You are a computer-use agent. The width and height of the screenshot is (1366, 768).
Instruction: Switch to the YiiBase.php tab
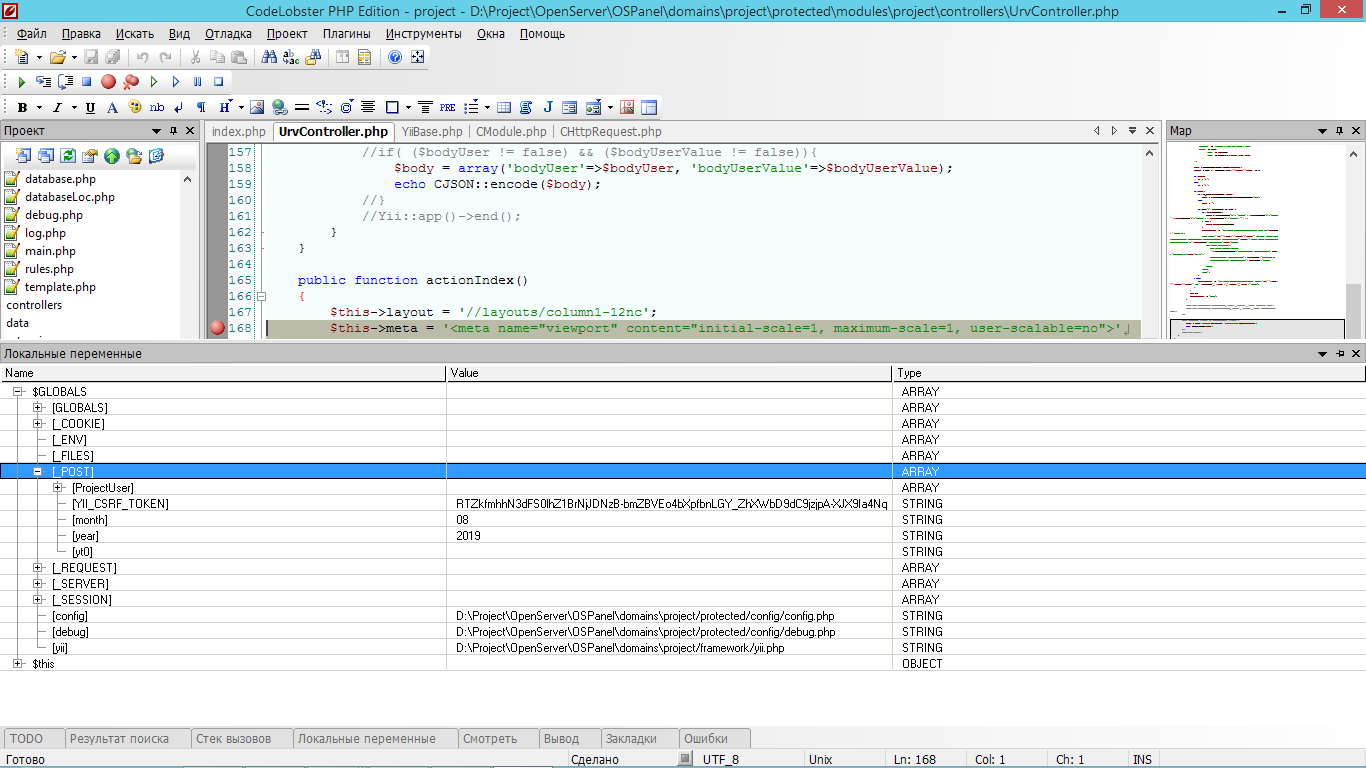click(431, 131)
